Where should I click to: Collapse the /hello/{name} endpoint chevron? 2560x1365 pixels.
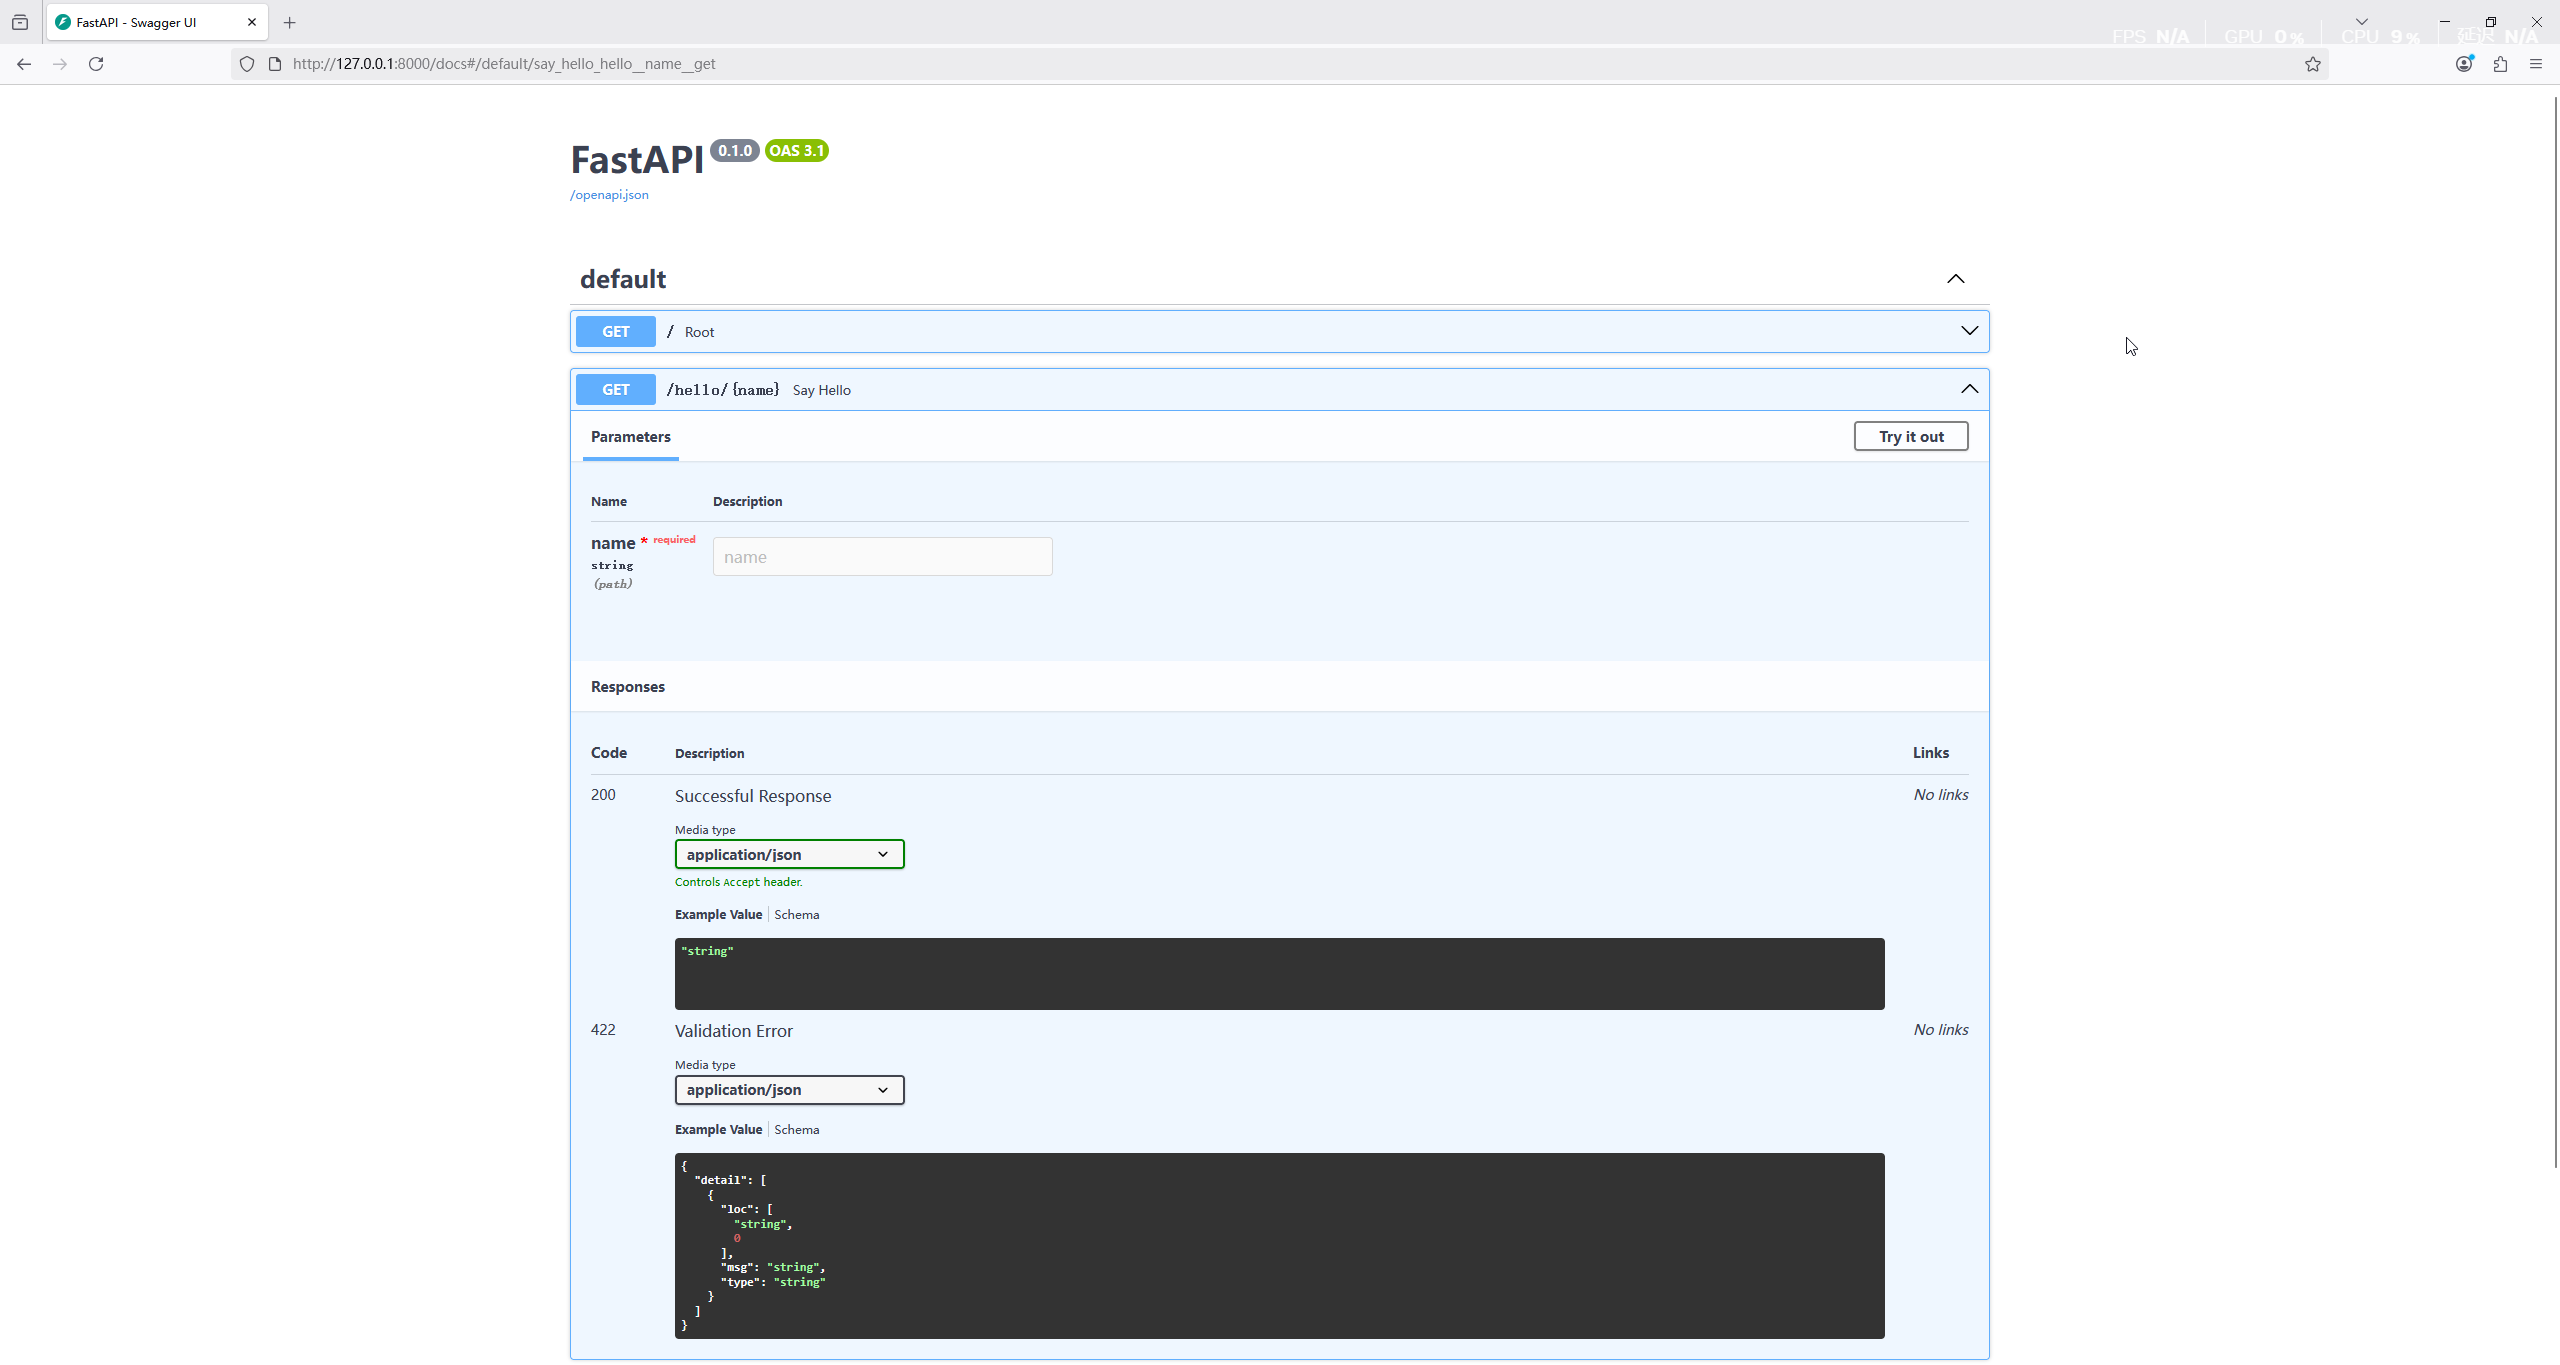click(1969, 389)
